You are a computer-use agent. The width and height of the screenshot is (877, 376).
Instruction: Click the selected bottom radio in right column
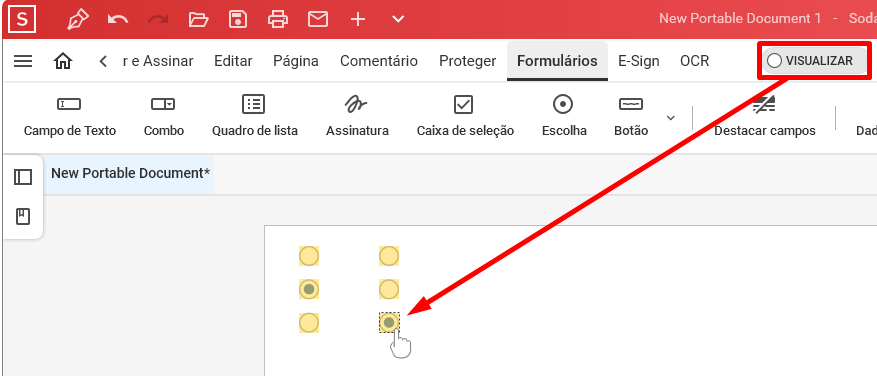tap(389, 323)
